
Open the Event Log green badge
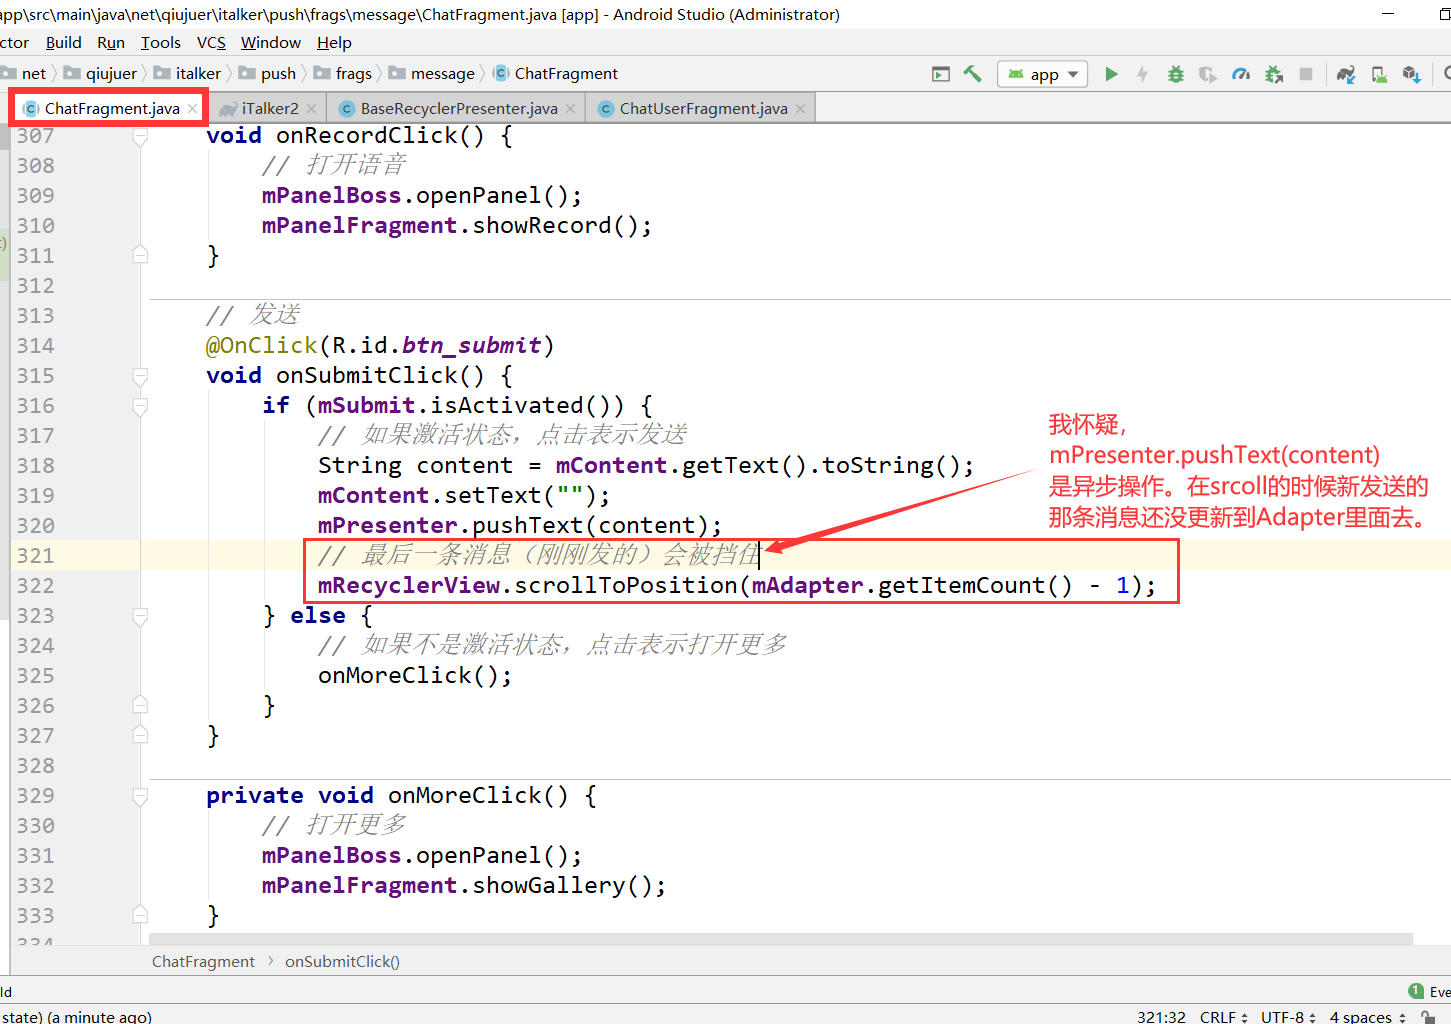(x=1416, y=991)
